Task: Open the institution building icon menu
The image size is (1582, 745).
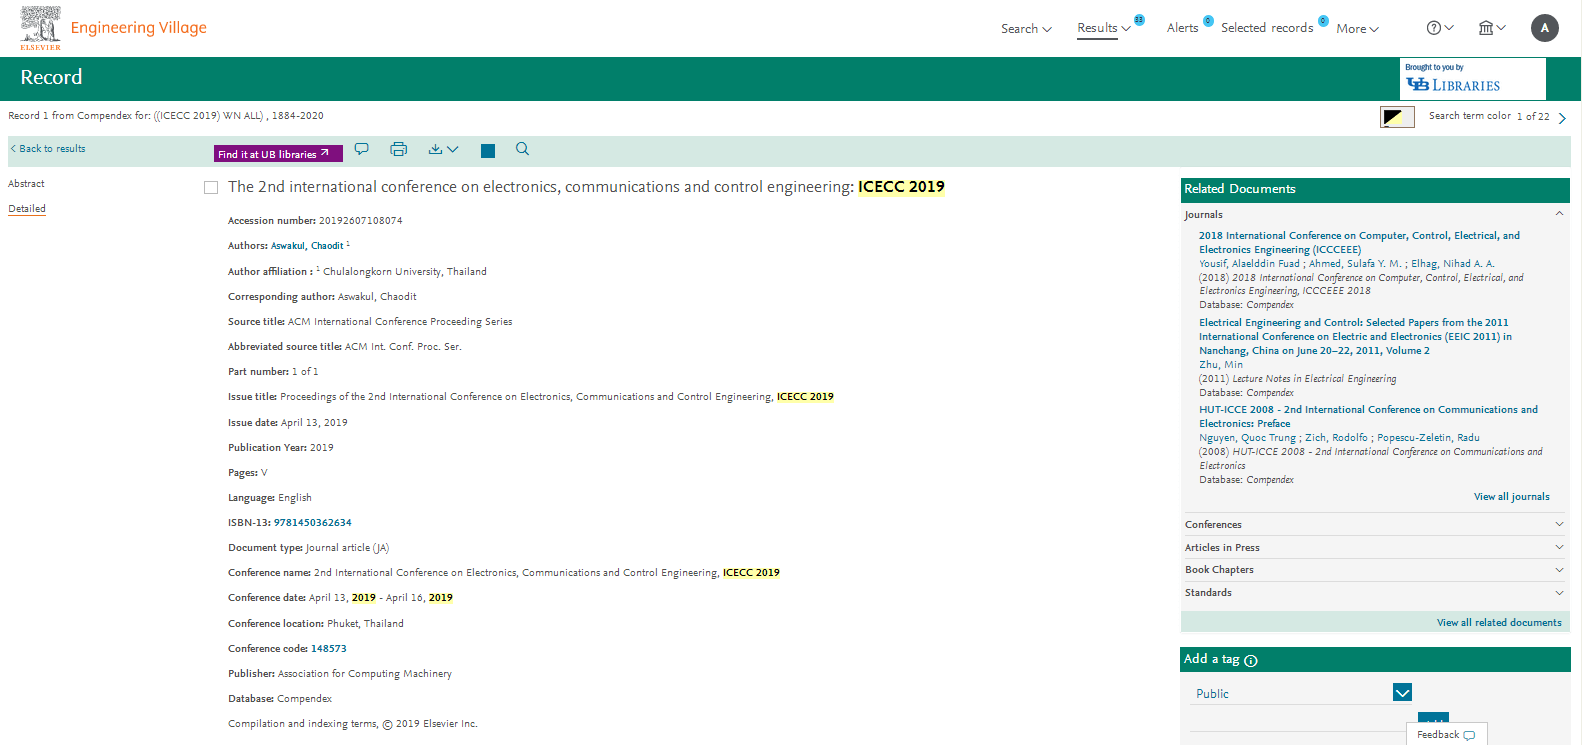Action: pyautogui.click(x=1492, y=28)
